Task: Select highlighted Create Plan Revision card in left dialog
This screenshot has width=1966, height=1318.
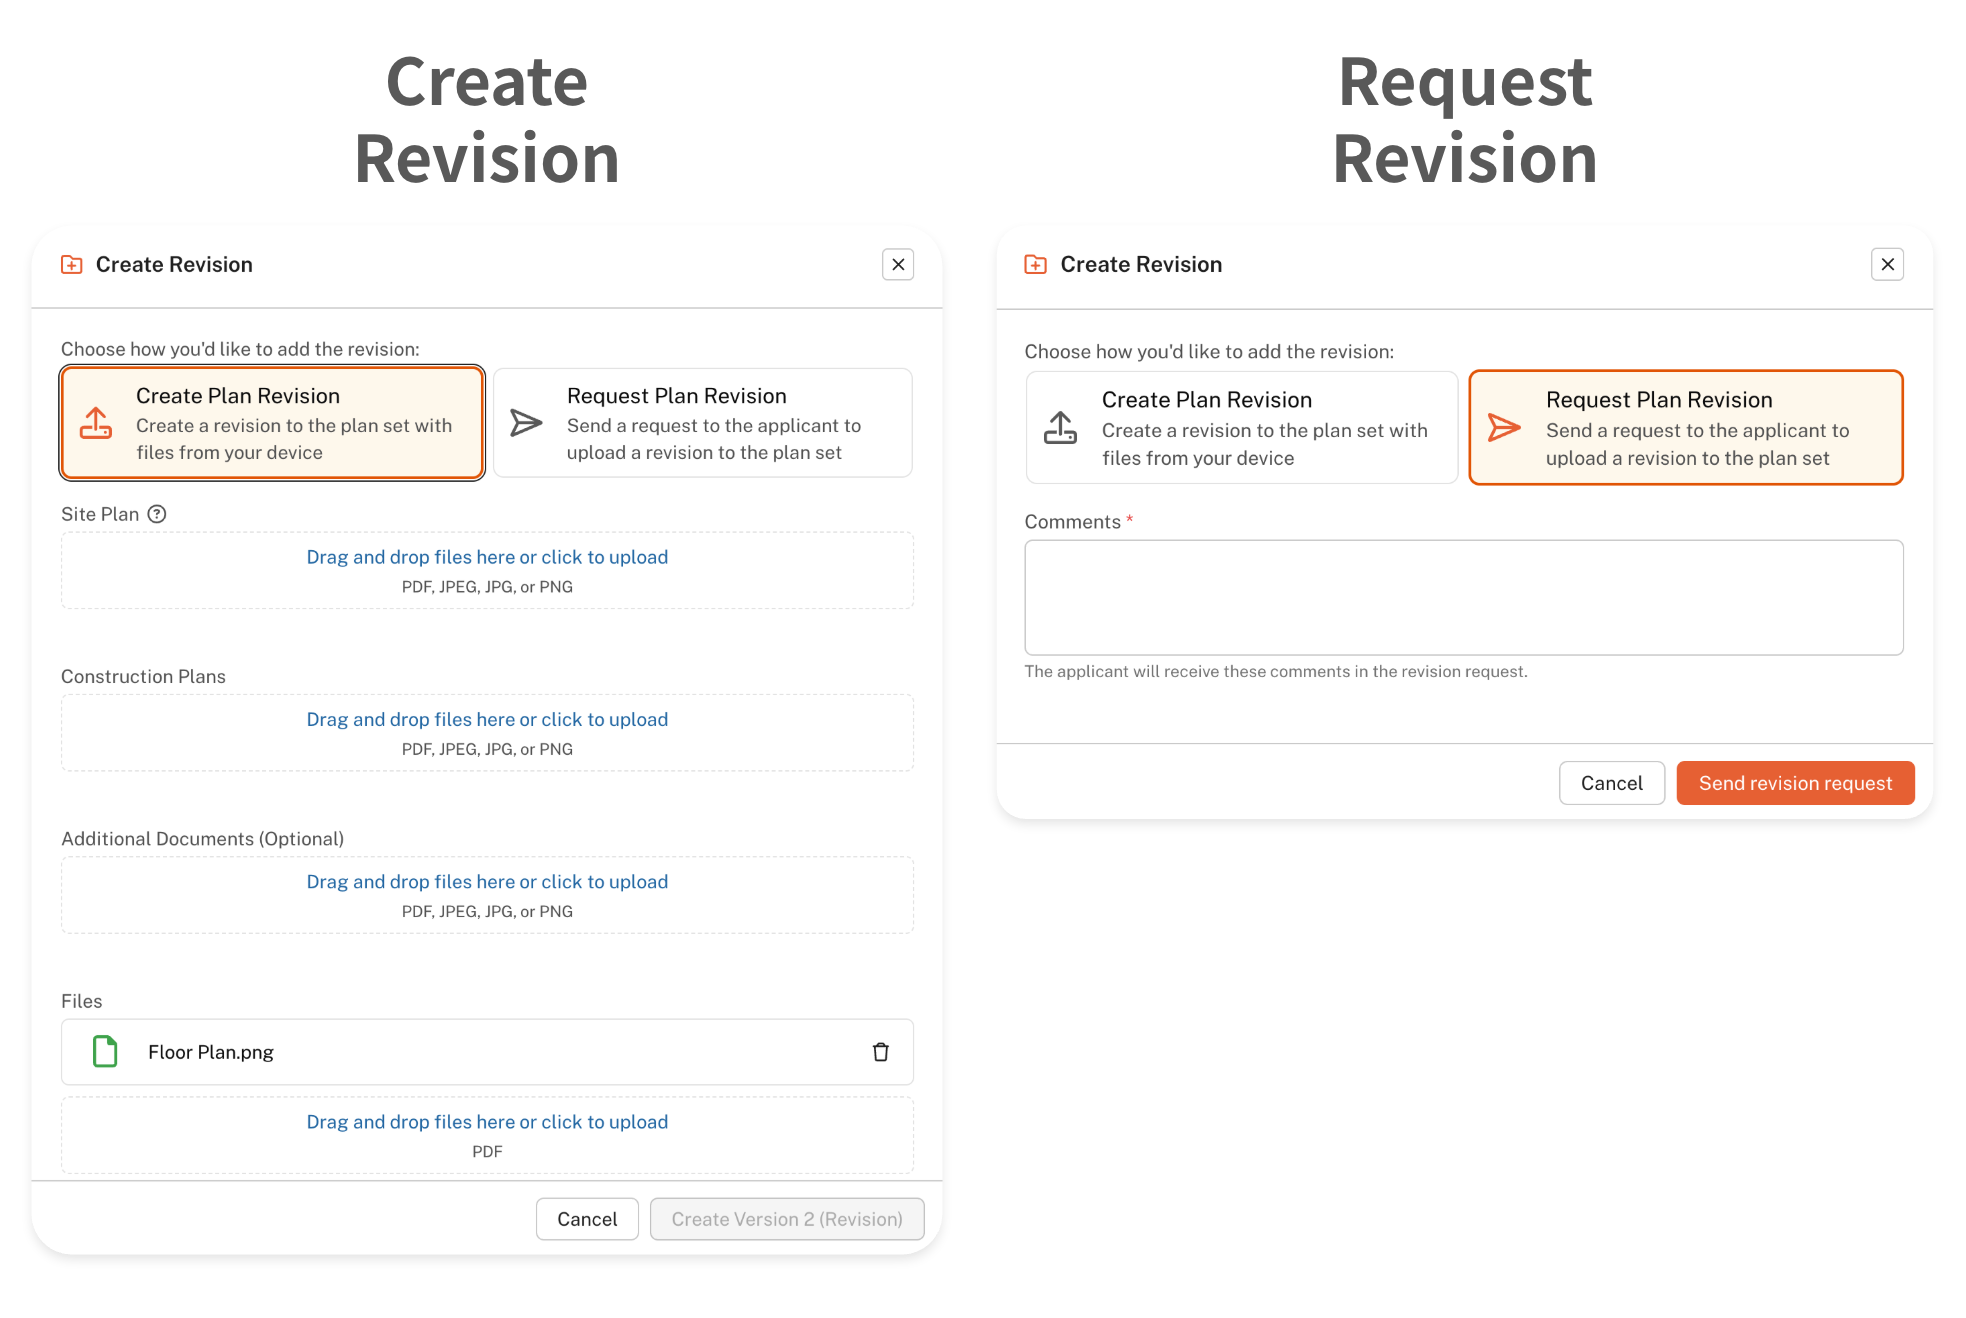Action: [272, 423]
